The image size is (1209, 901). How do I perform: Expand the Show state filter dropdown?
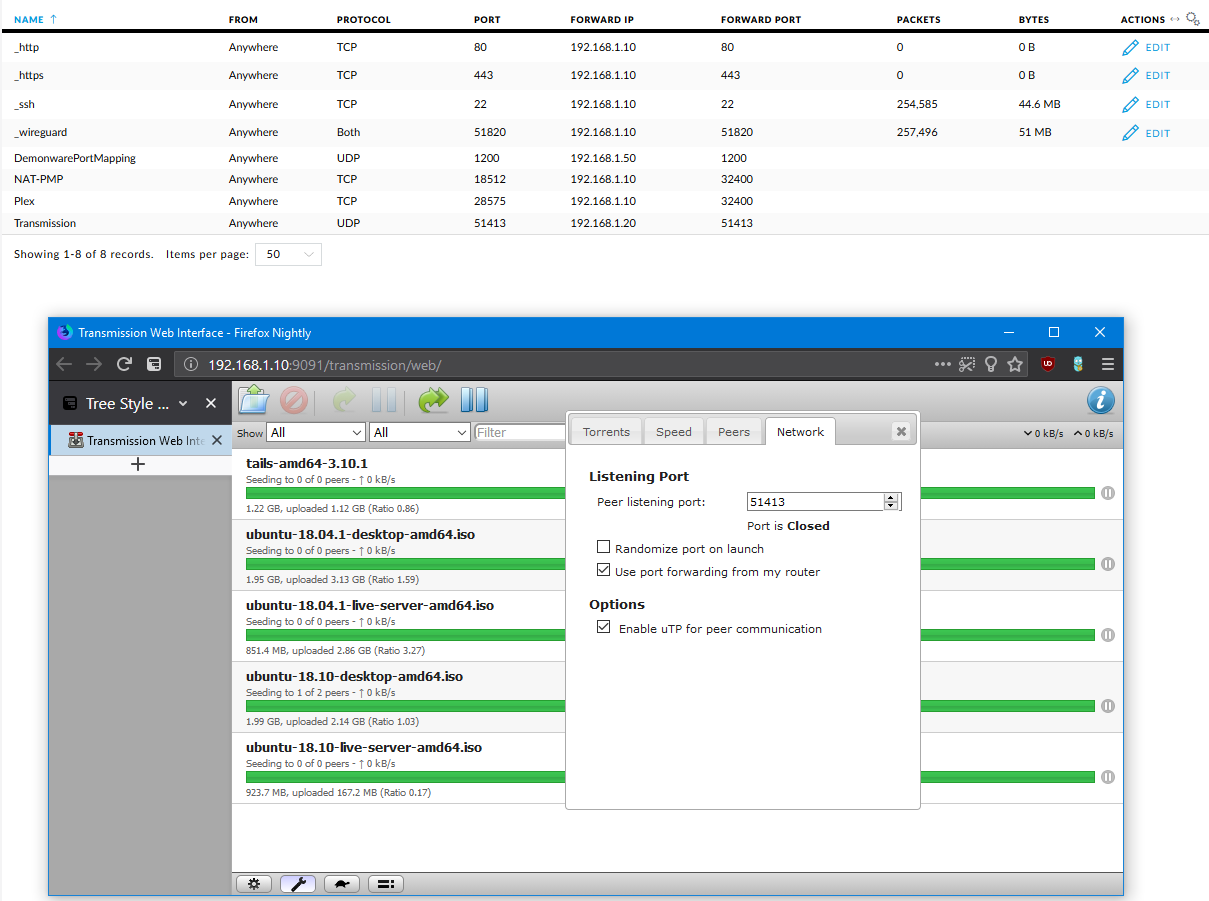pos(316,432)
